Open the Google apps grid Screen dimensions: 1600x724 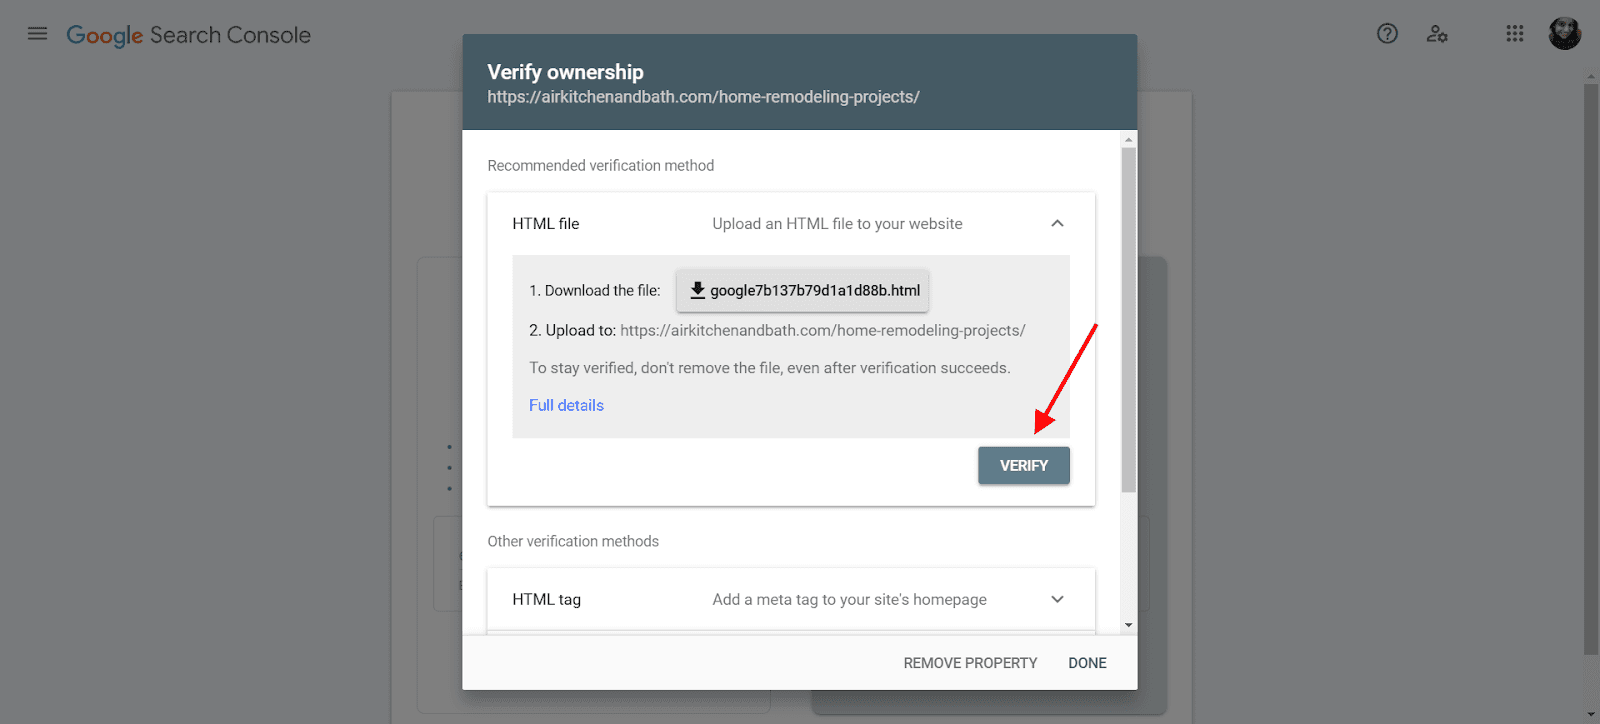click(x=1515, y=34)
